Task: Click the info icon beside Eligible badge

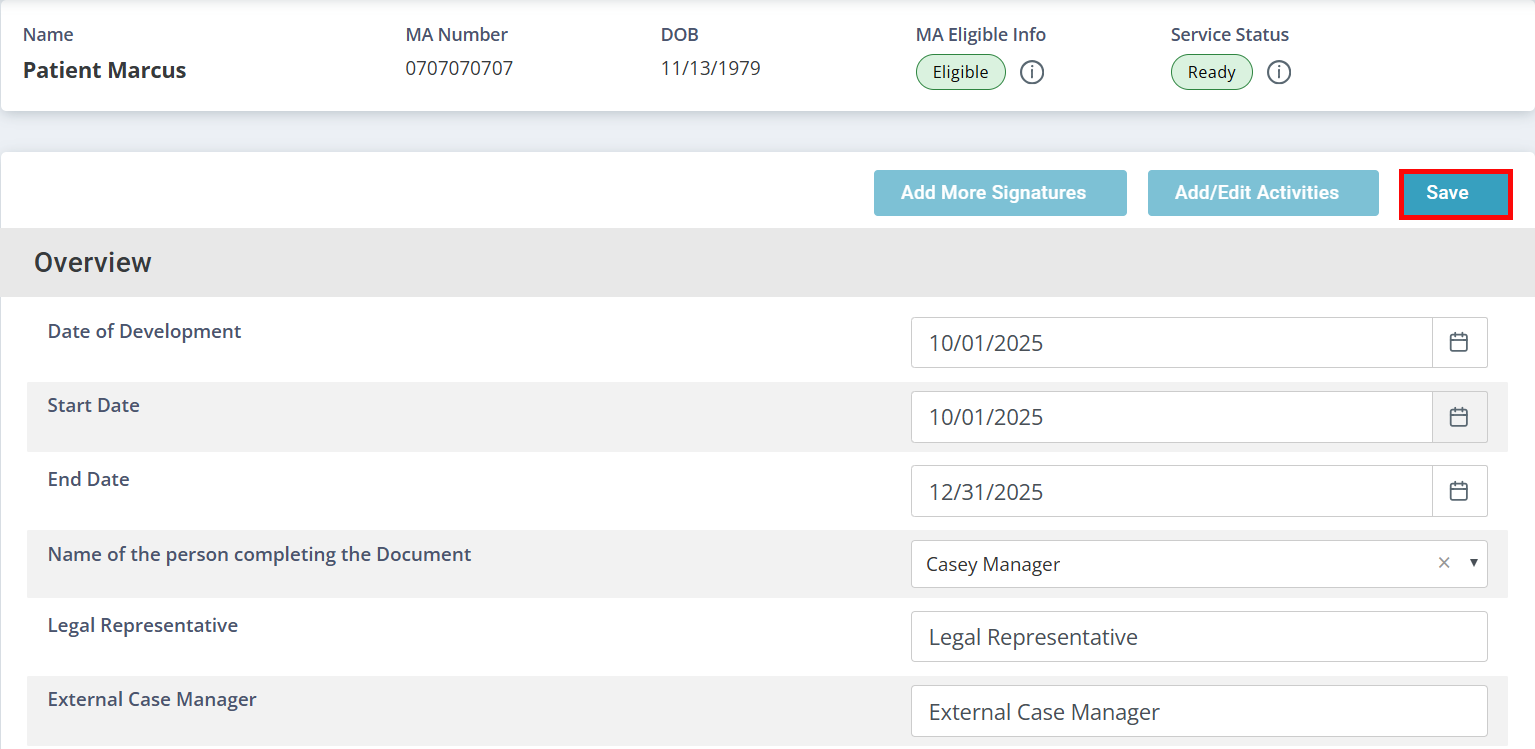Action: click(x=1032, y=73)
